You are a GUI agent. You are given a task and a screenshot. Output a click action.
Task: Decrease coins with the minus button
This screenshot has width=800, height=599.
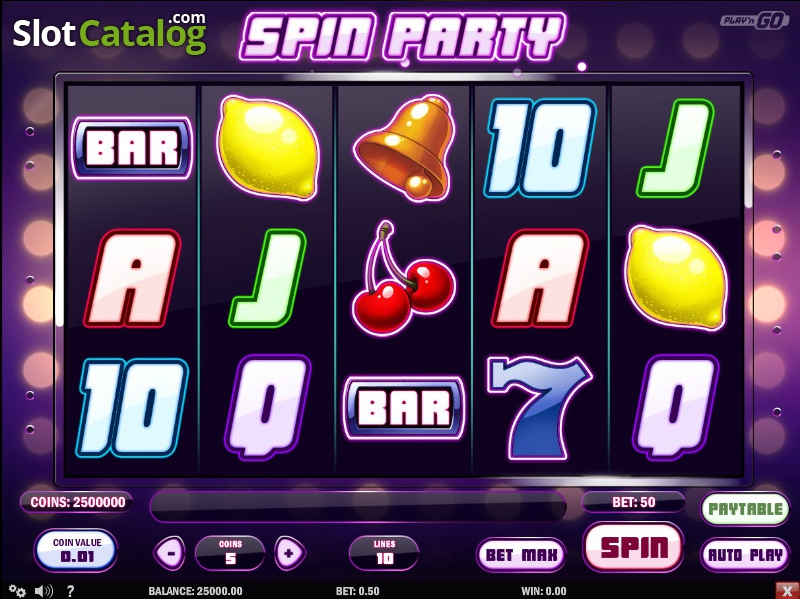click(169, 553)
